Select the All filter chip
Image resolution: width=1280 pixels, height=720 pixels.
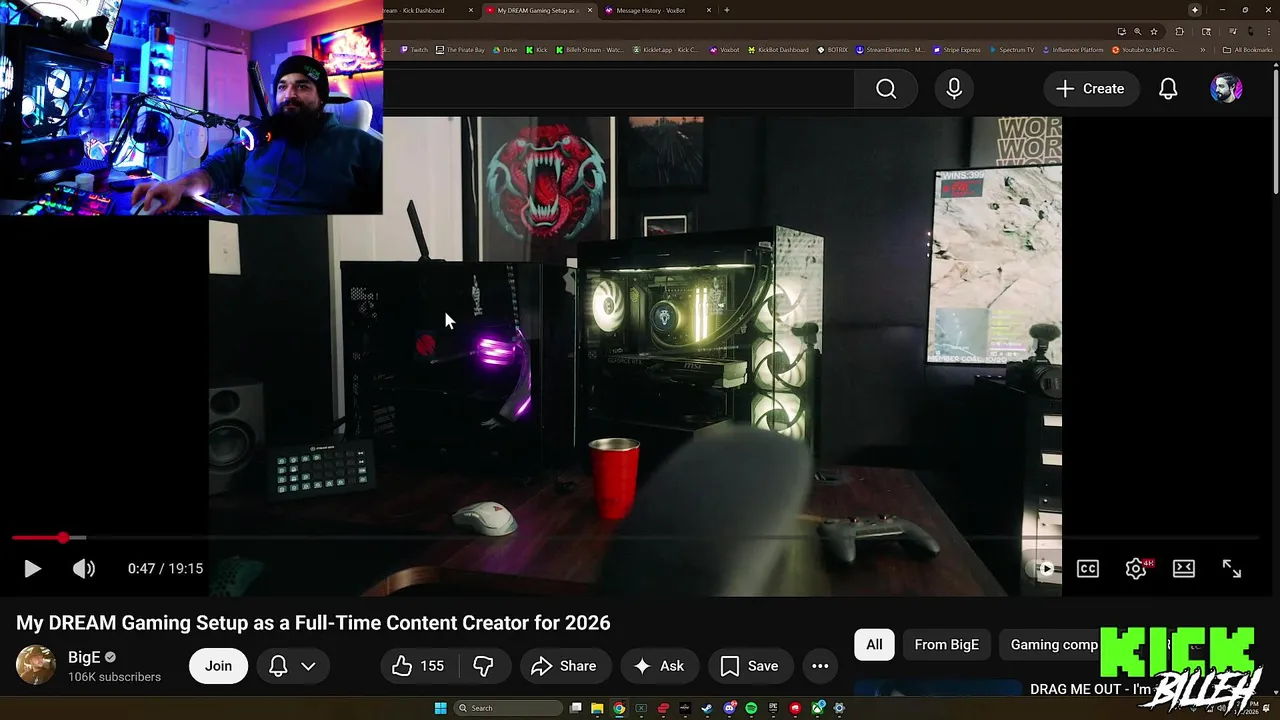[x=874, y=645]
